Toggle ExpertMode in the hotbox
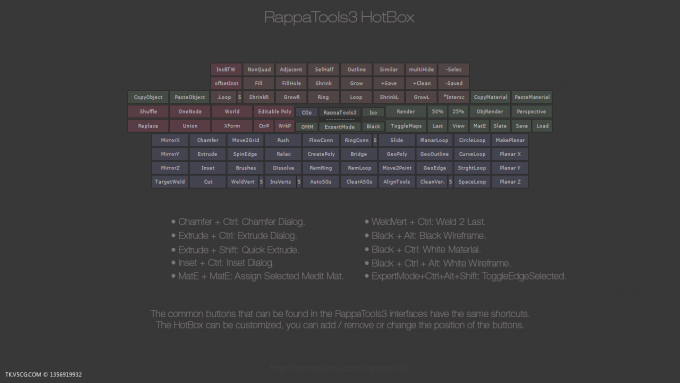 [x=340, y=127]
